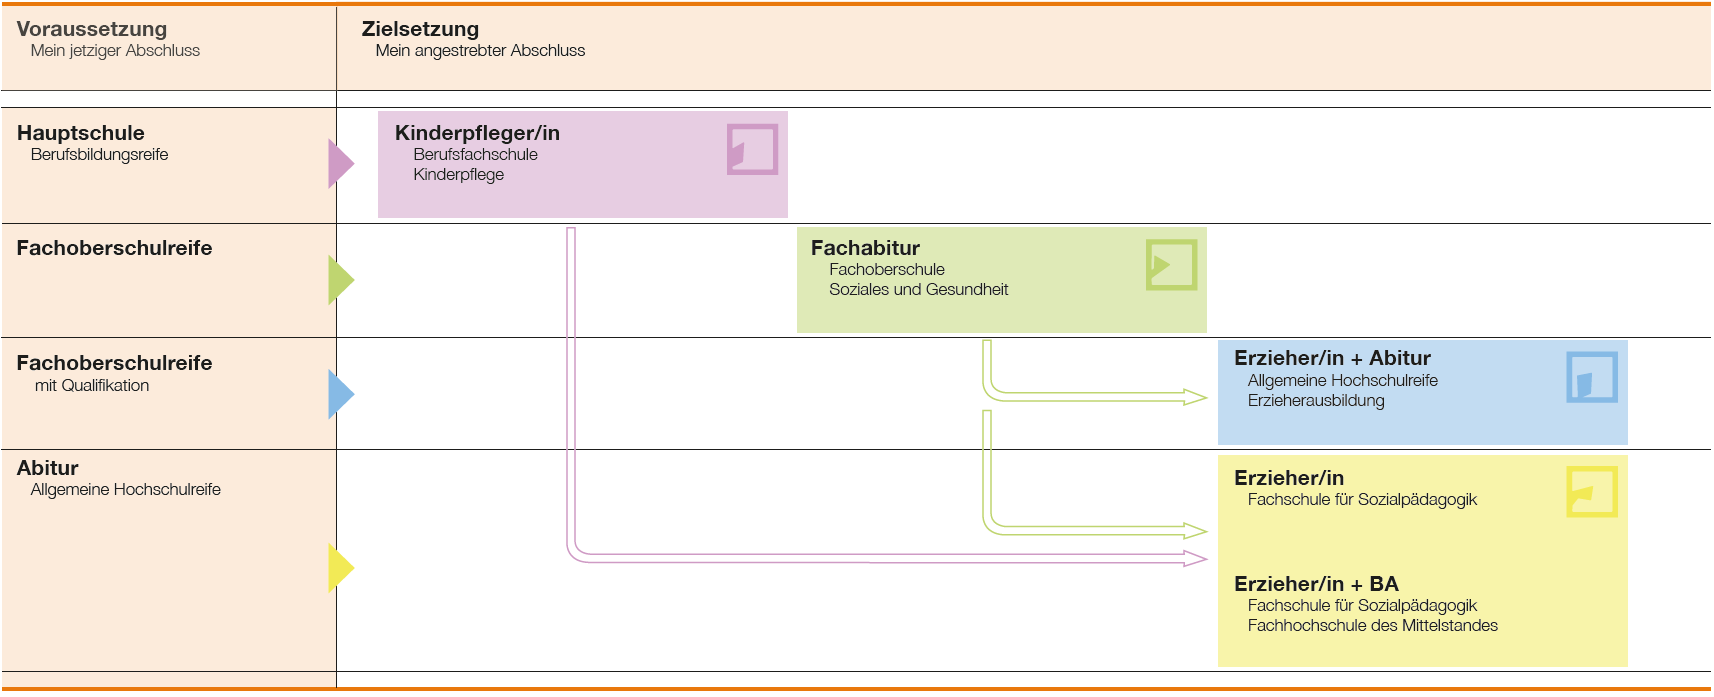Click the yellow triangle in the Abitur row

pyautogui.click(x=340, y=568)
